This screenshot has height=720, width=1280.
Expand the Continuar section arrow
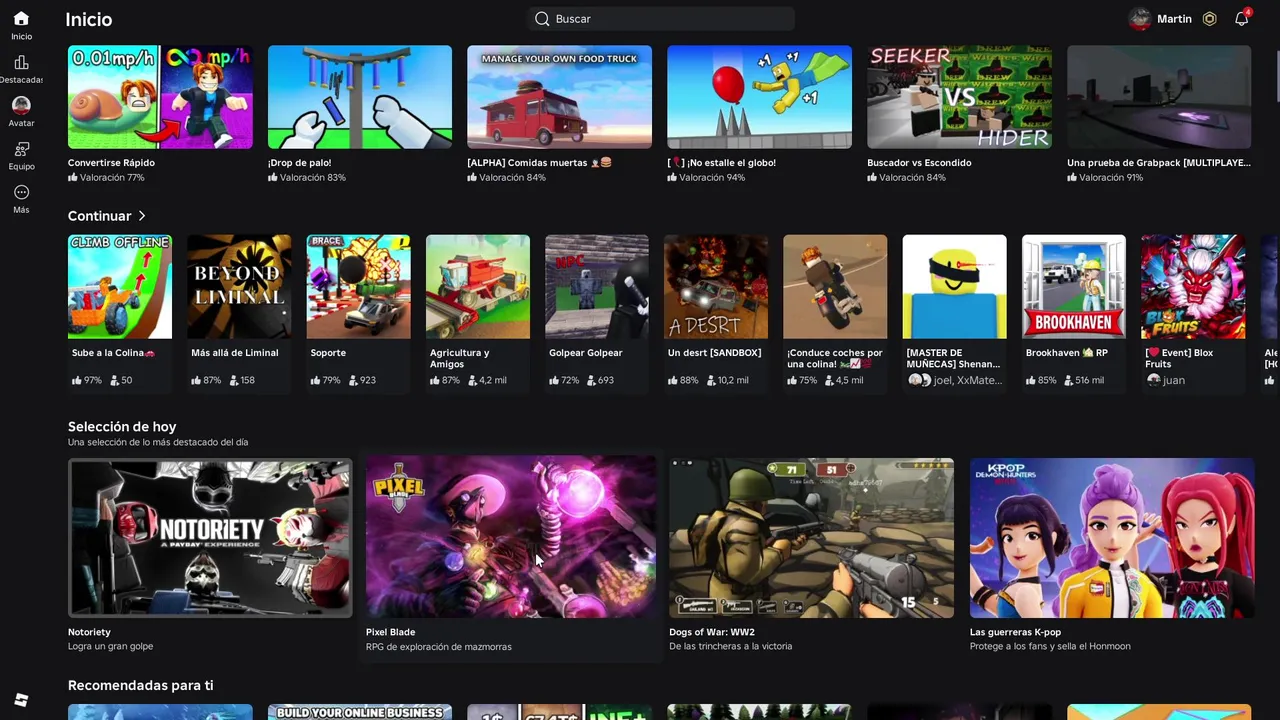point(142,216)
